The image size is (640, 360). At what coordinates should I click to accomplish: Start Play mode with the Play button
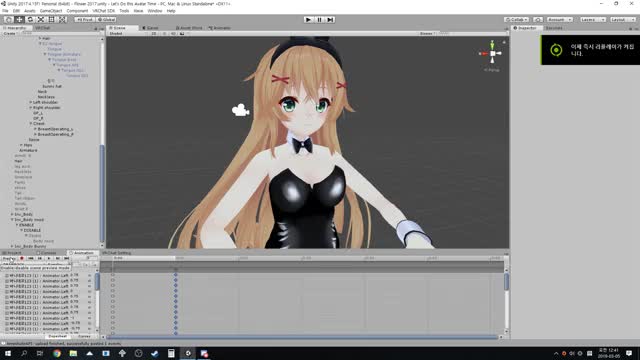click(x=309, y=20)
